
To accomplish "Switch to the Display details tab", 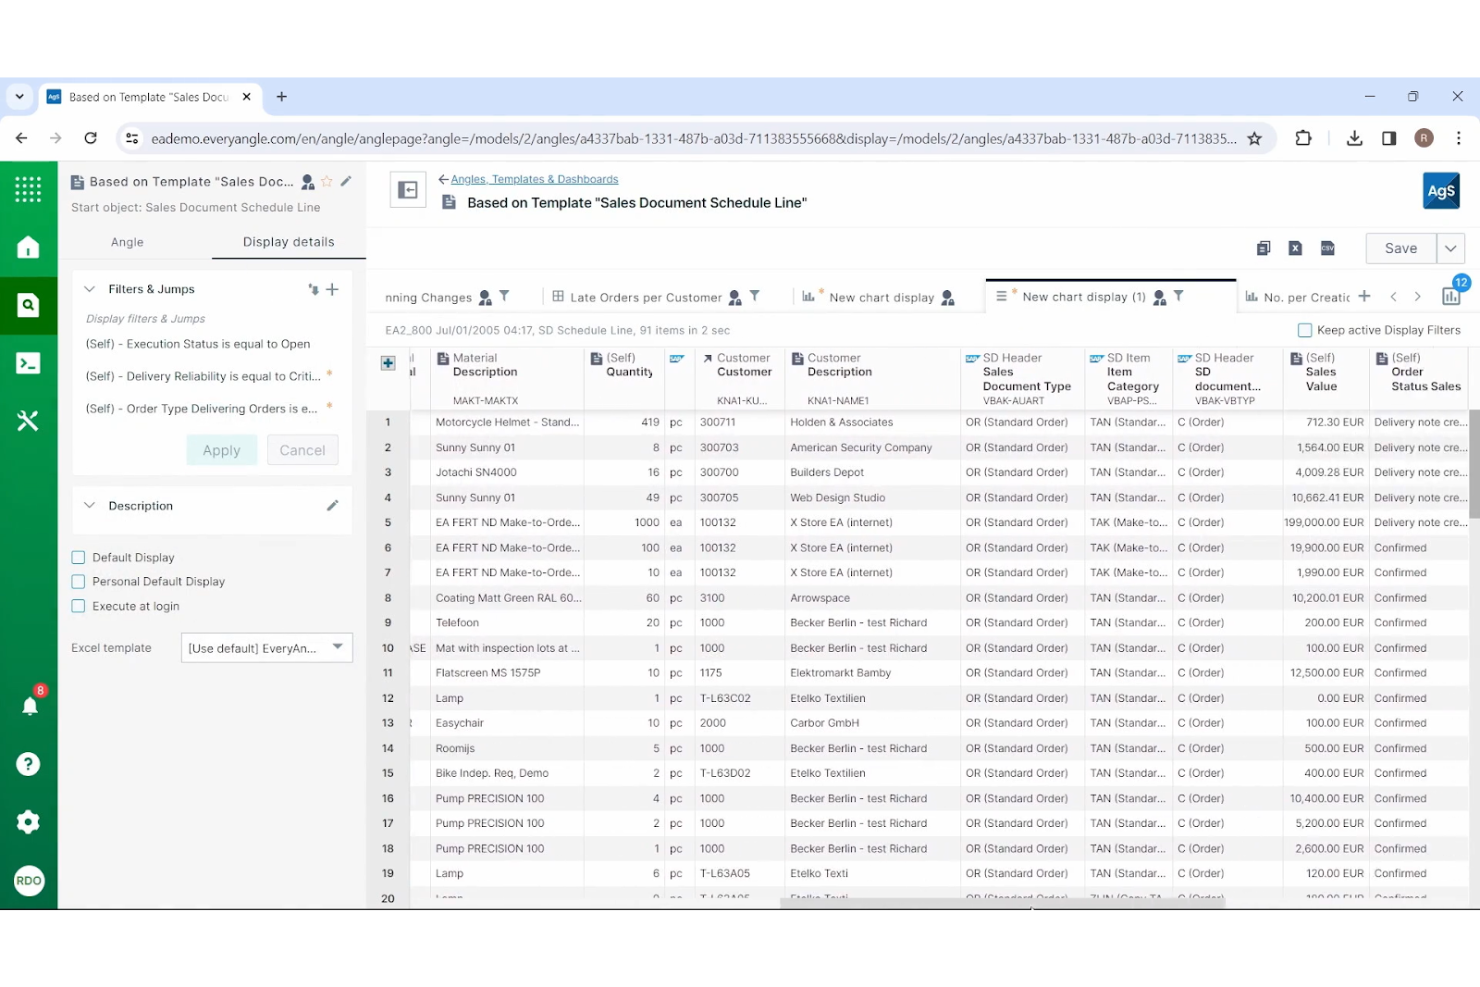I will pyautogui.click(x=288, y=242).
